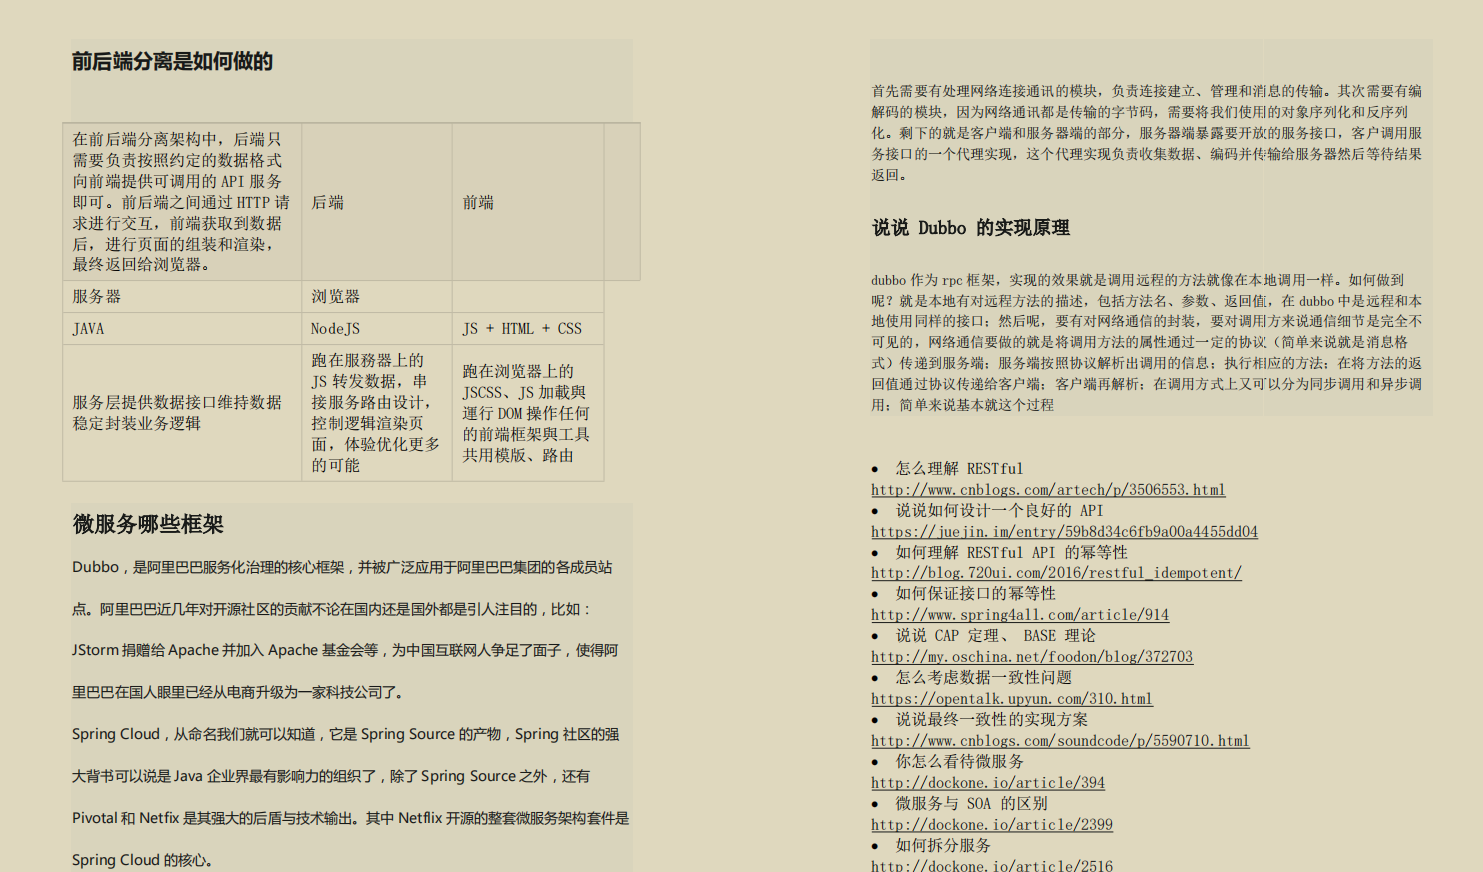The width and height of the screenshot is (1483, 872).
Task: Open the dockone.io article 394 link
Action: [988, 783]
